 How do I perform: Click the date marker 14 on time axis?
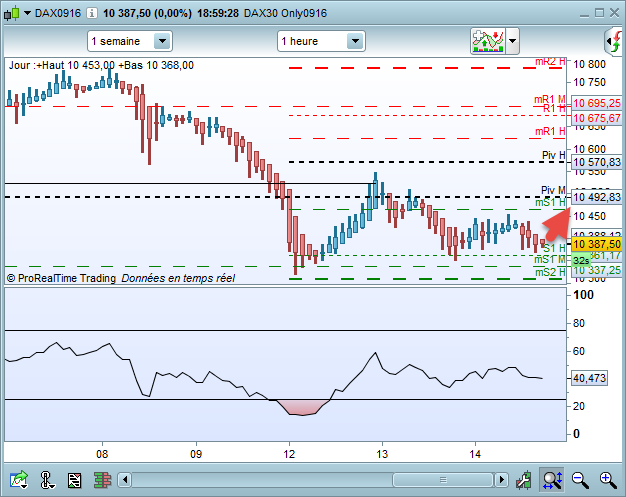pyautogui.click(x=475, y=454)
